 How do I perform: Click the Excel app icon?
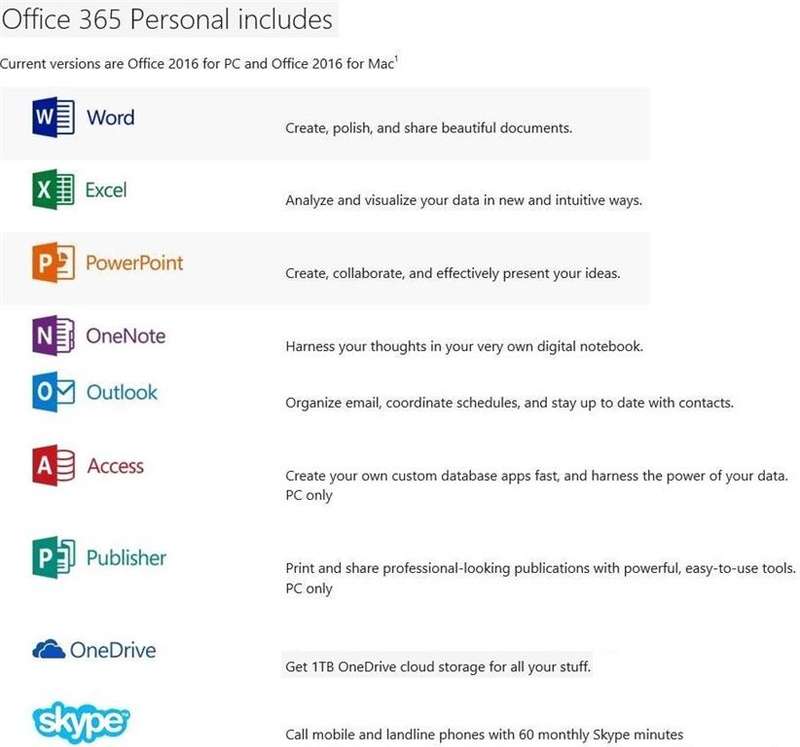(x=53, y=190)
